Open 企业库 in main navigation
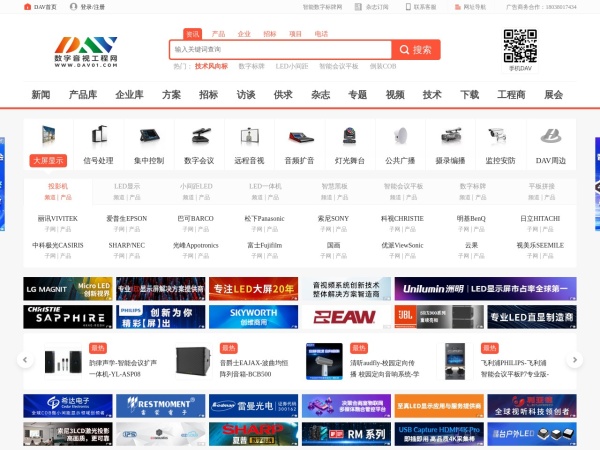 tap(130, 95)
